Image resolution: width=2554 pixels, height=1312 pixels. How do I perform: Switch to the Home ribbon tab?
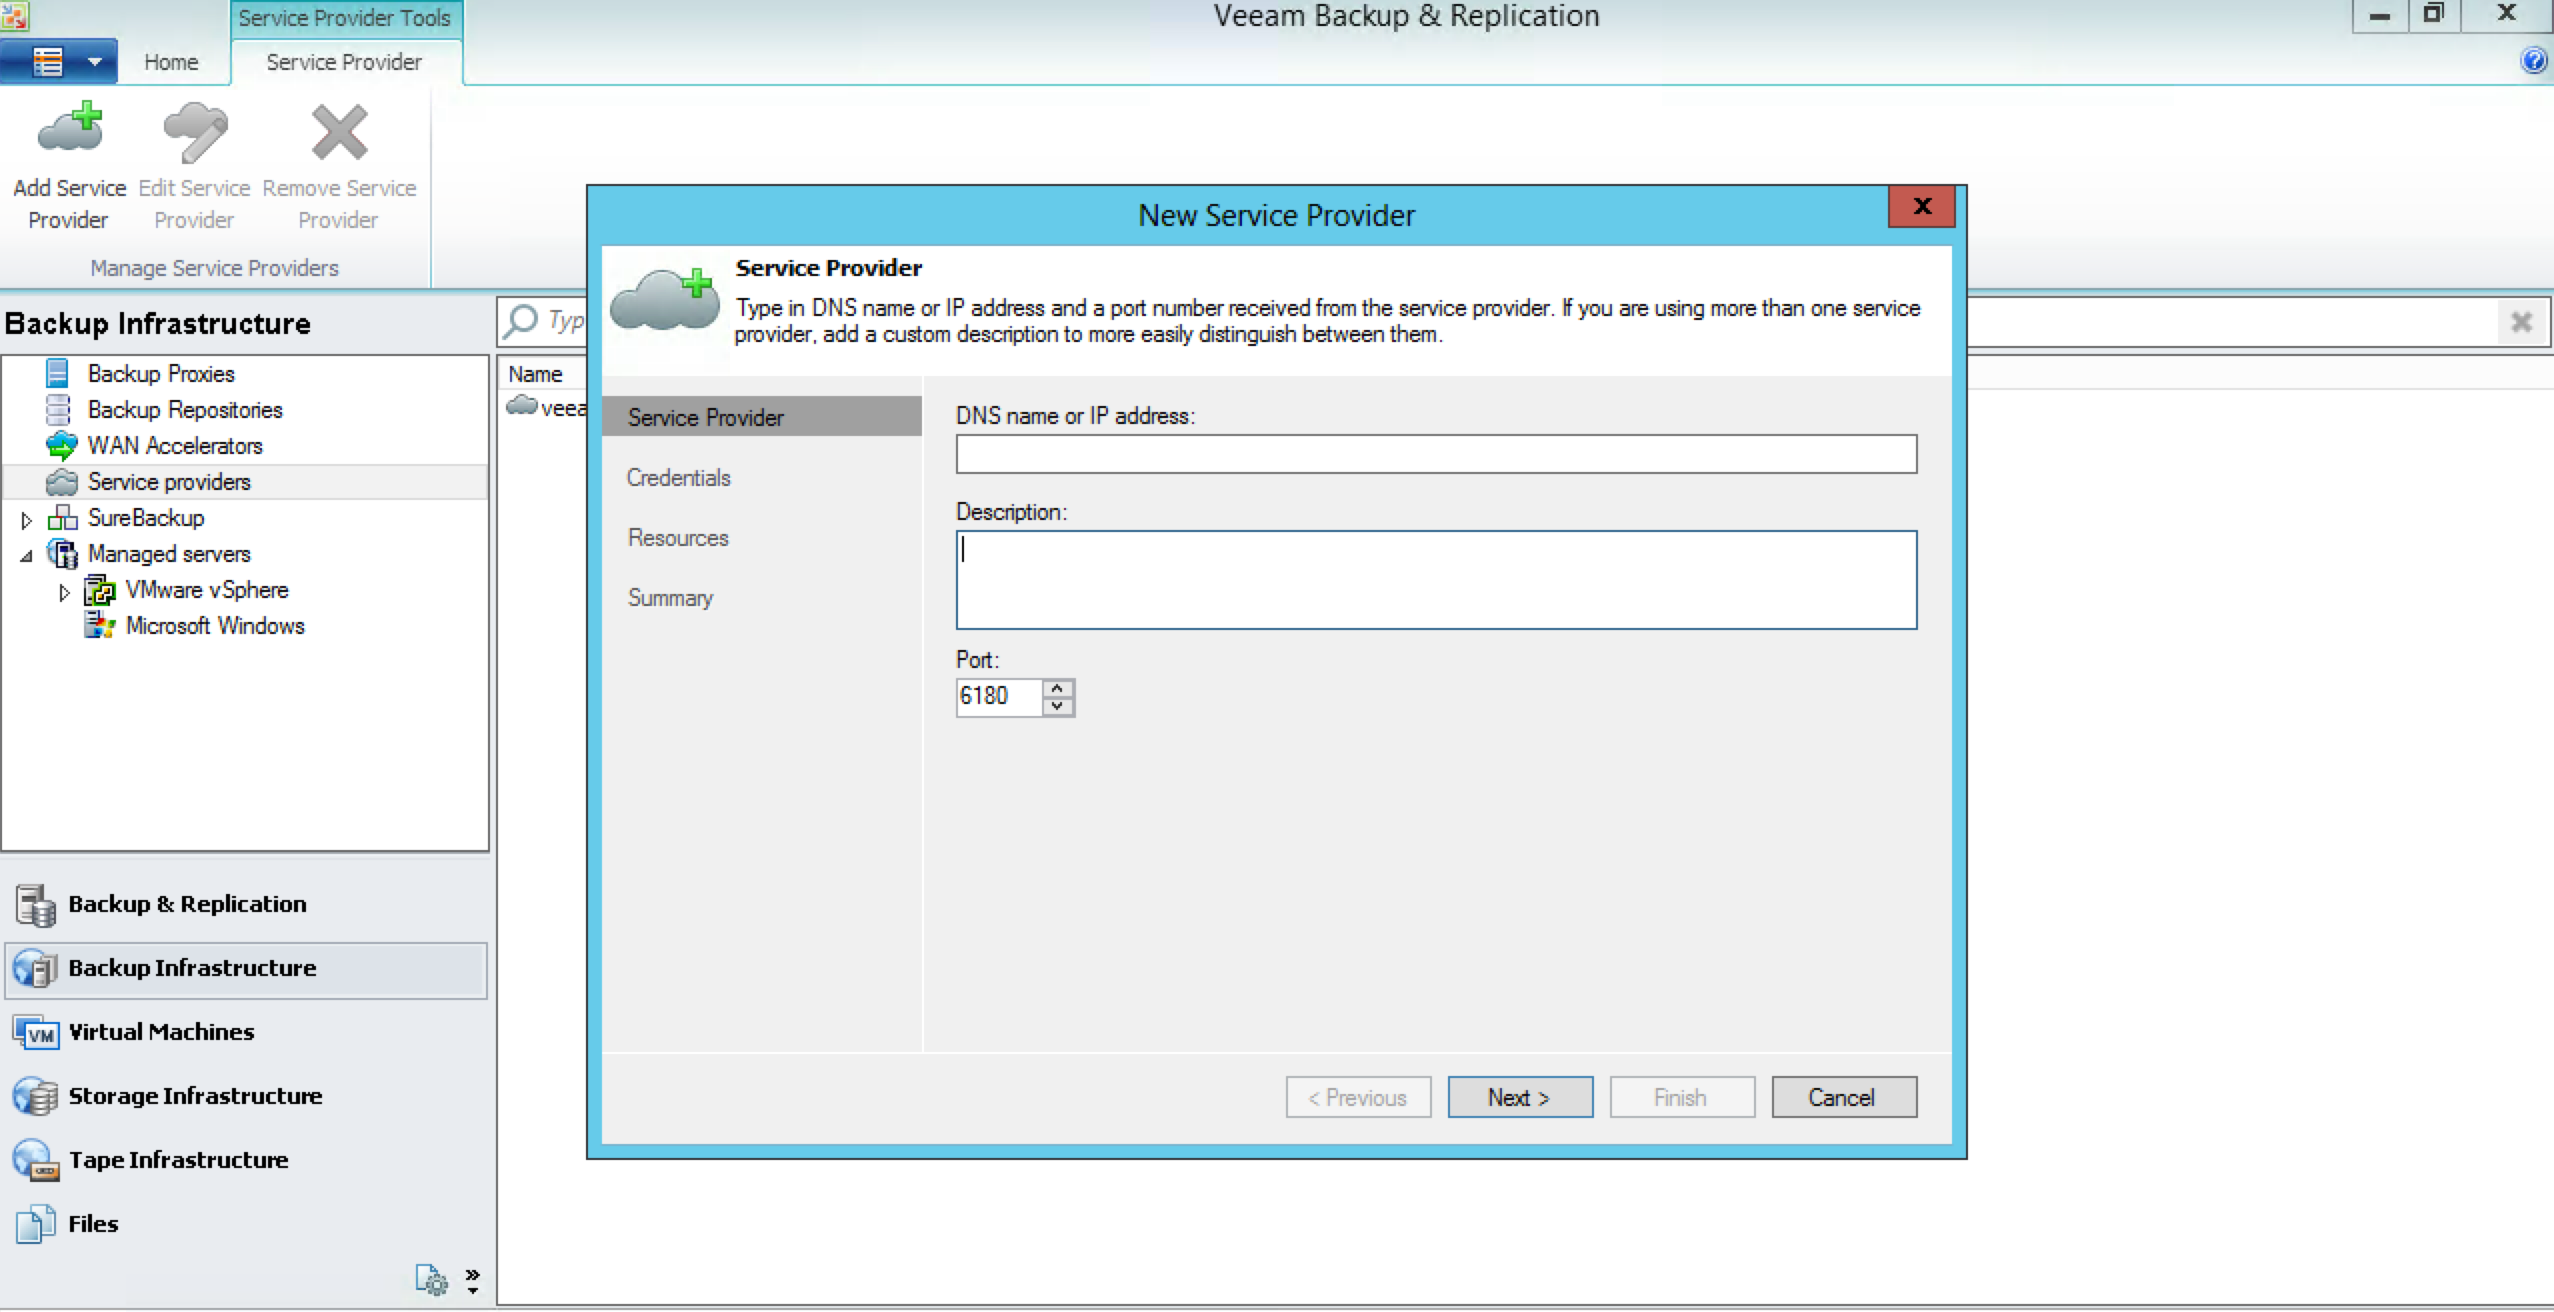pos(171,62)
